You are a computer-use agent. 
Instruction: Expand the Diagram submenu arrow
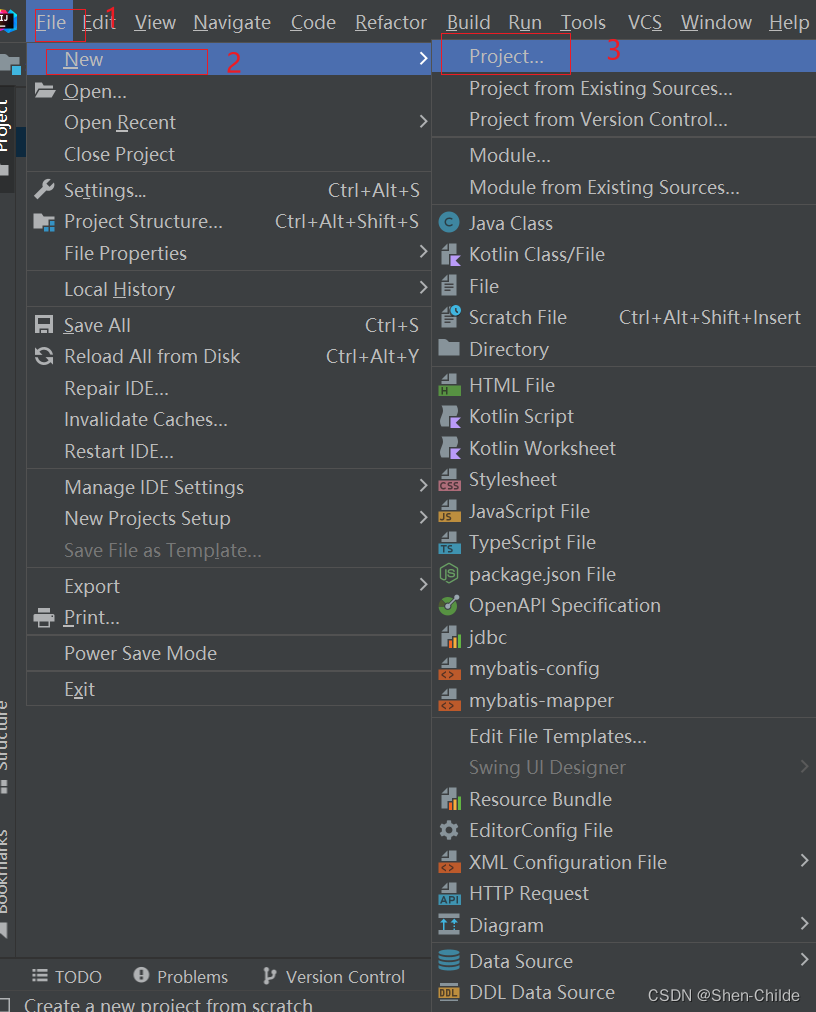click(804, 924)
